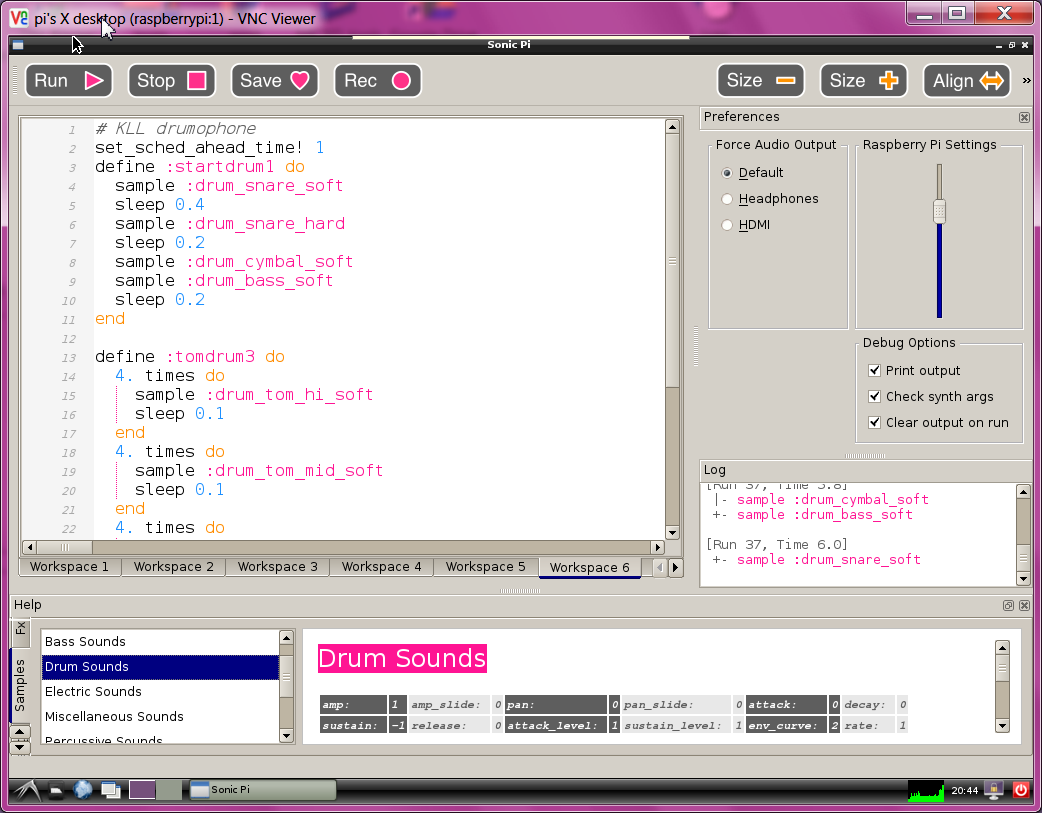1042x813 pixels.
Task: Open the web browser in taskbar
Action: tap(83, 790)
